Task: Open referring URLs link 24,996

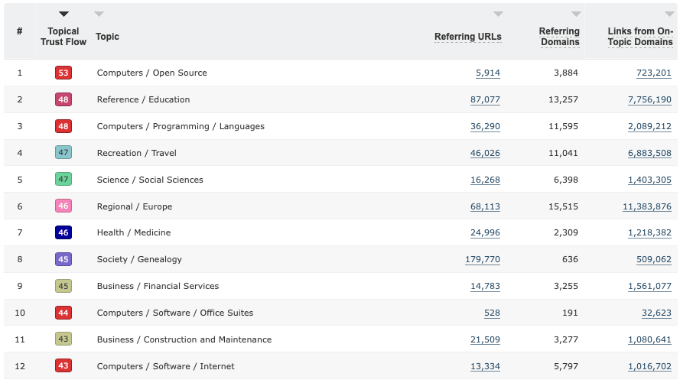Action: click(x=485, y=233)
